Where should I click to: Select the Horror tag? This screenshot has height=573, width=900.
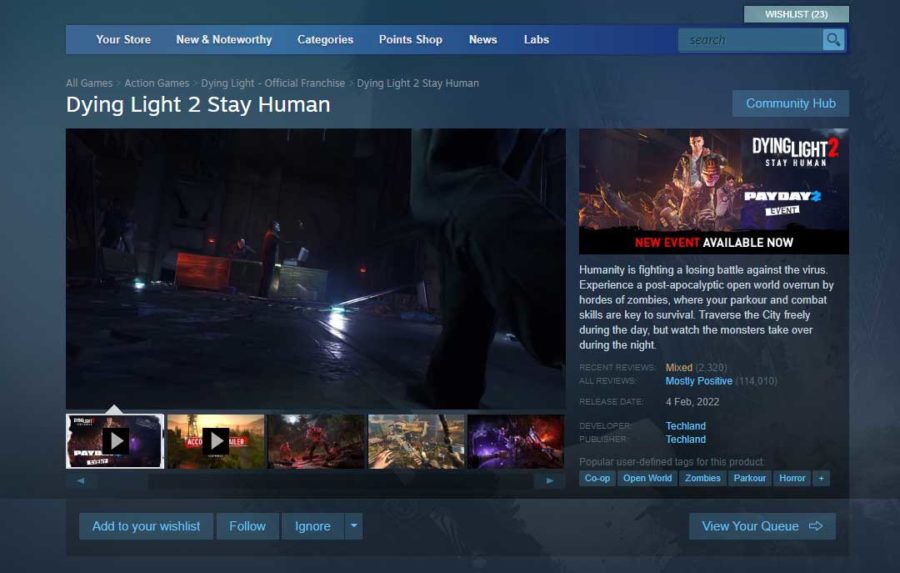coord(792,478)
